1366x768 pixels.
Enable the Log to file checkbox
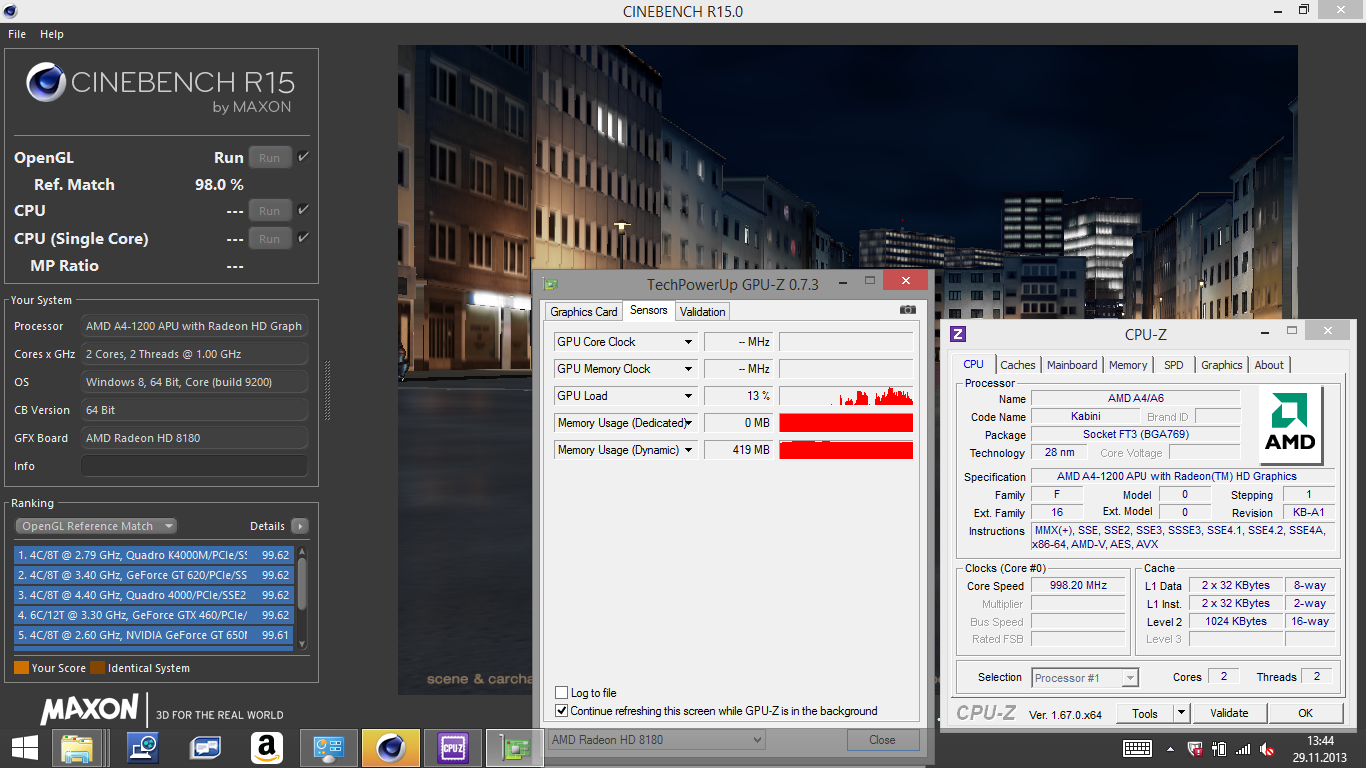click(x=561, y=693)
